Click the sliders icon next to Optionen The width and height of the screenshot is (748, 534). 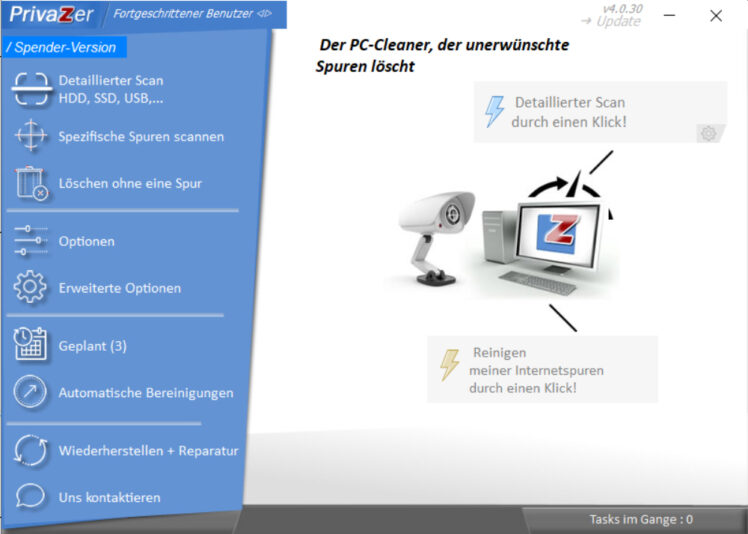click(x=31, y=241)
